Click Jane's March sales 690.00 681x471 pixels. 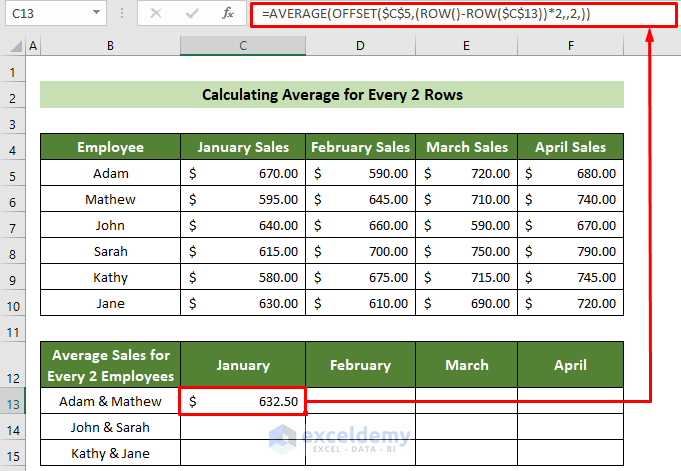(x=466, y=303)
